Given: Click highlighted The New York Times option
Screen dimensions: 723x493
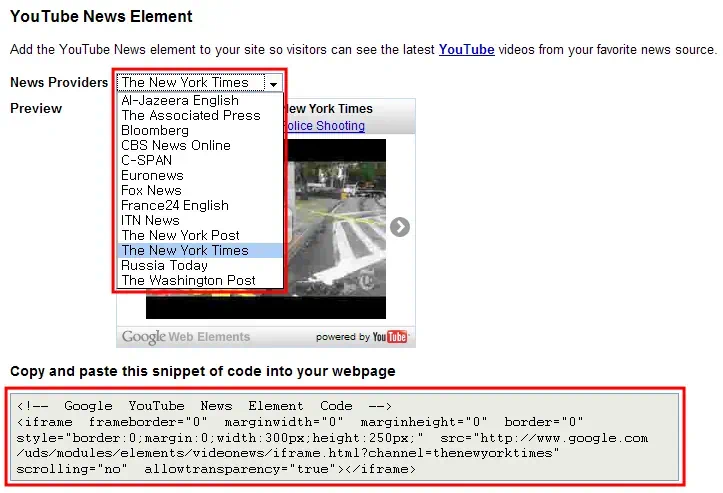Looking at the screenshot, I should [x=185, y=250].
